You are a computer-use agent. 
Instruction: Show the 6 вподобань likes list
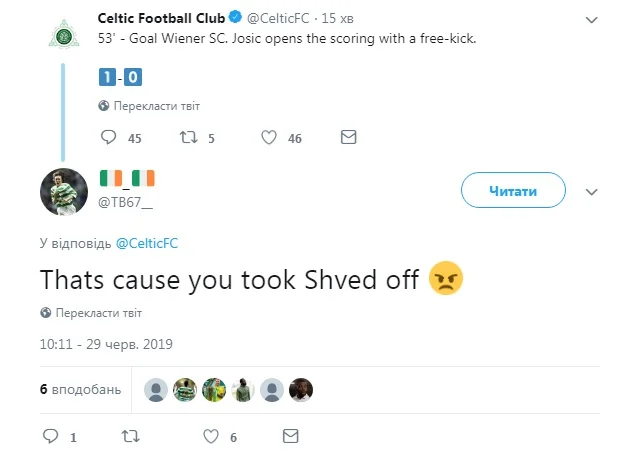click(80, 390)
